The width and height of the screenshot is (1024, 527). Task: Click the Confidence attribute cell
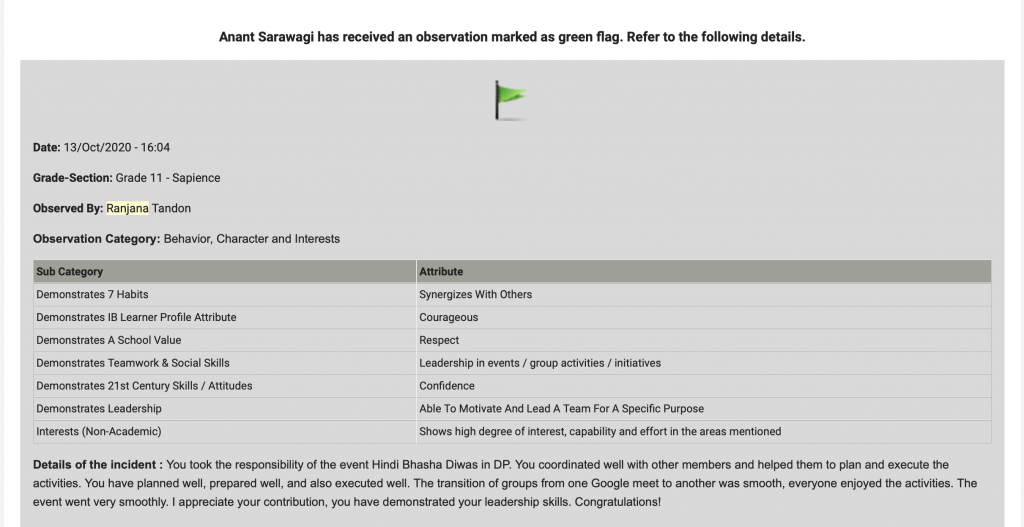pyautogui.click(x=703, y=386)
